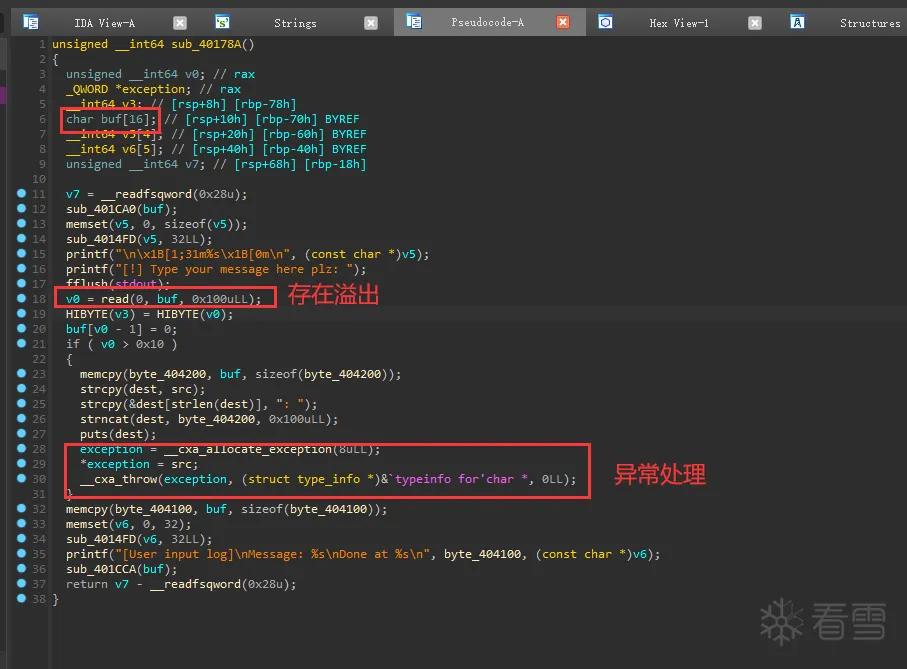Click byte_404100 in the printf line

482,554
